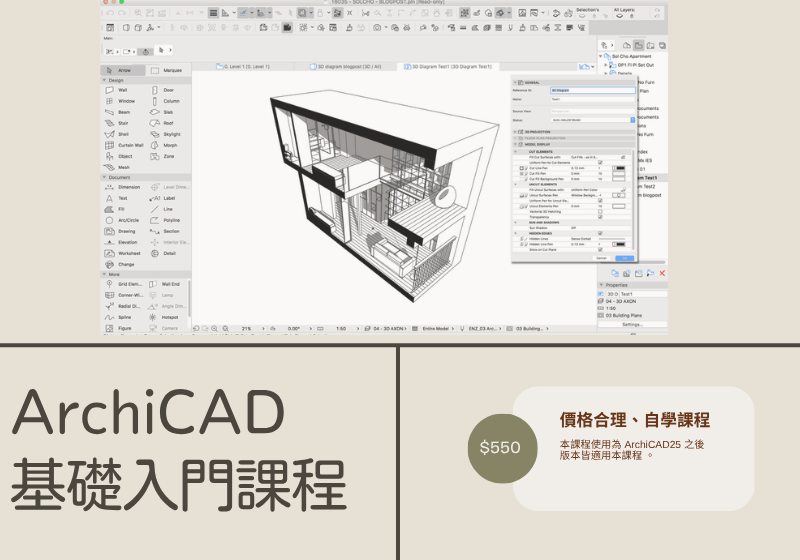800x560 pixels.
Task: Select the Spline tool
Action: click(x=118, y=317)
